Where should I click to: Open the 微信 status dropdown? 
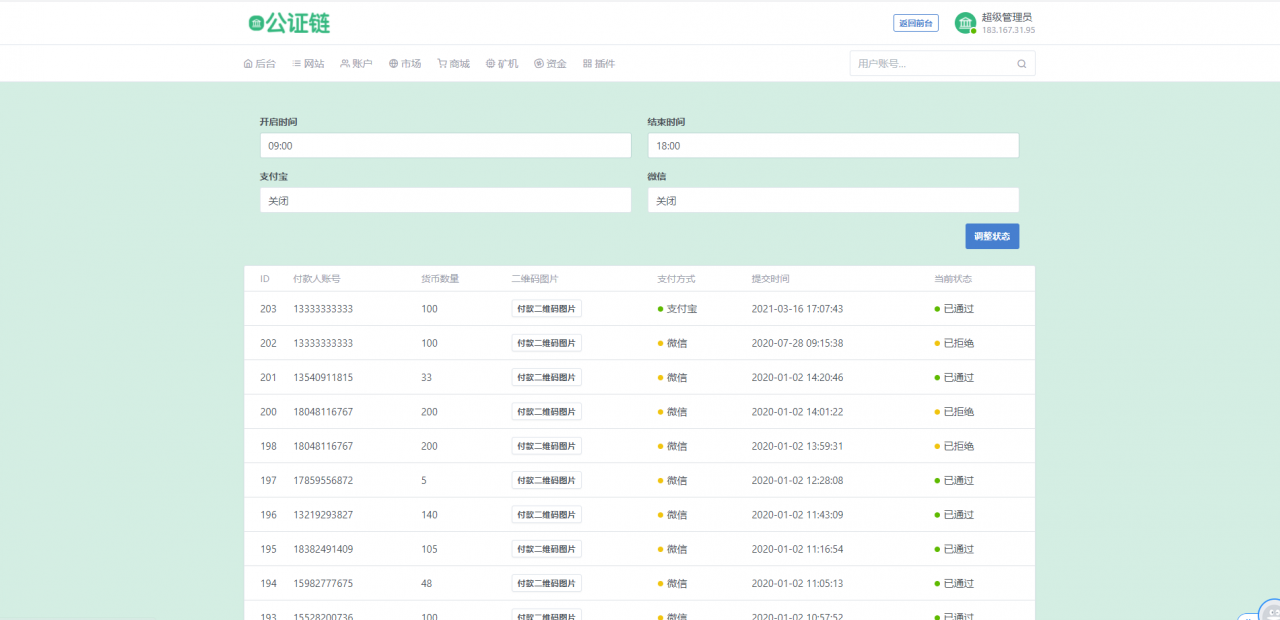pos(833,200)
